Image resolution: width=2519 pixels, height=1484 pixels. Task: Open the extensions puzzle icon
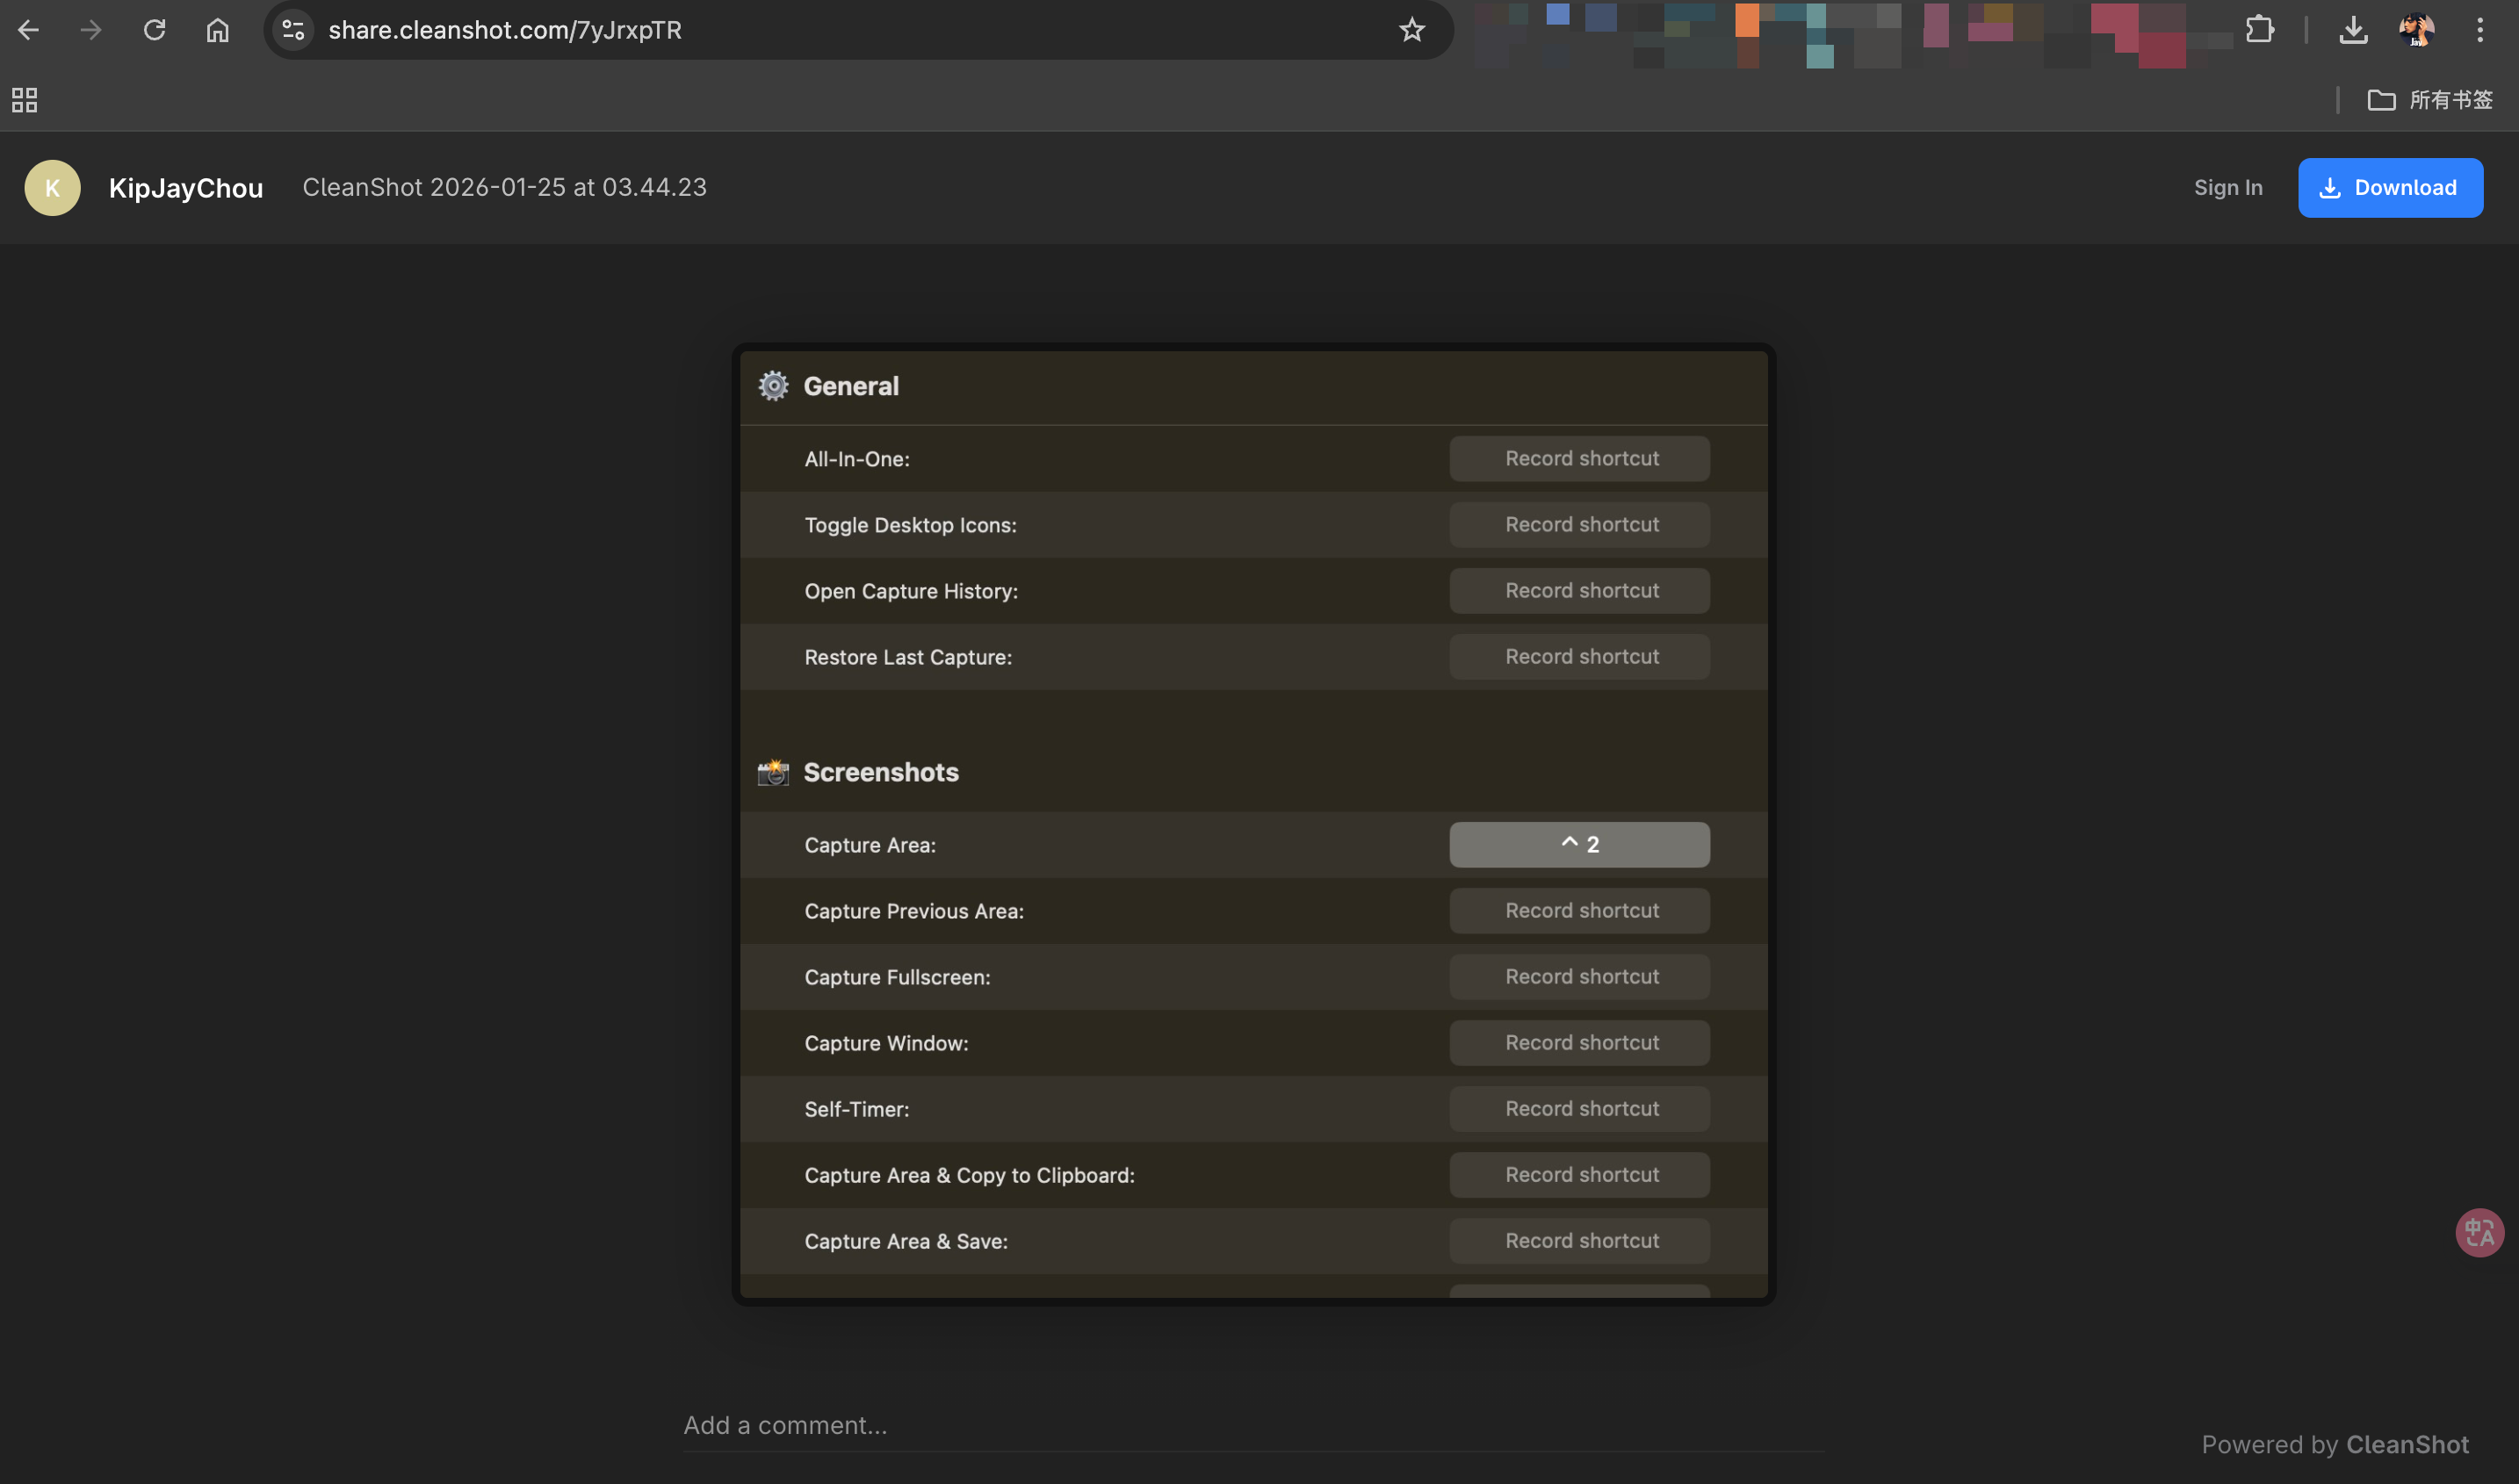pos(2259,30)
